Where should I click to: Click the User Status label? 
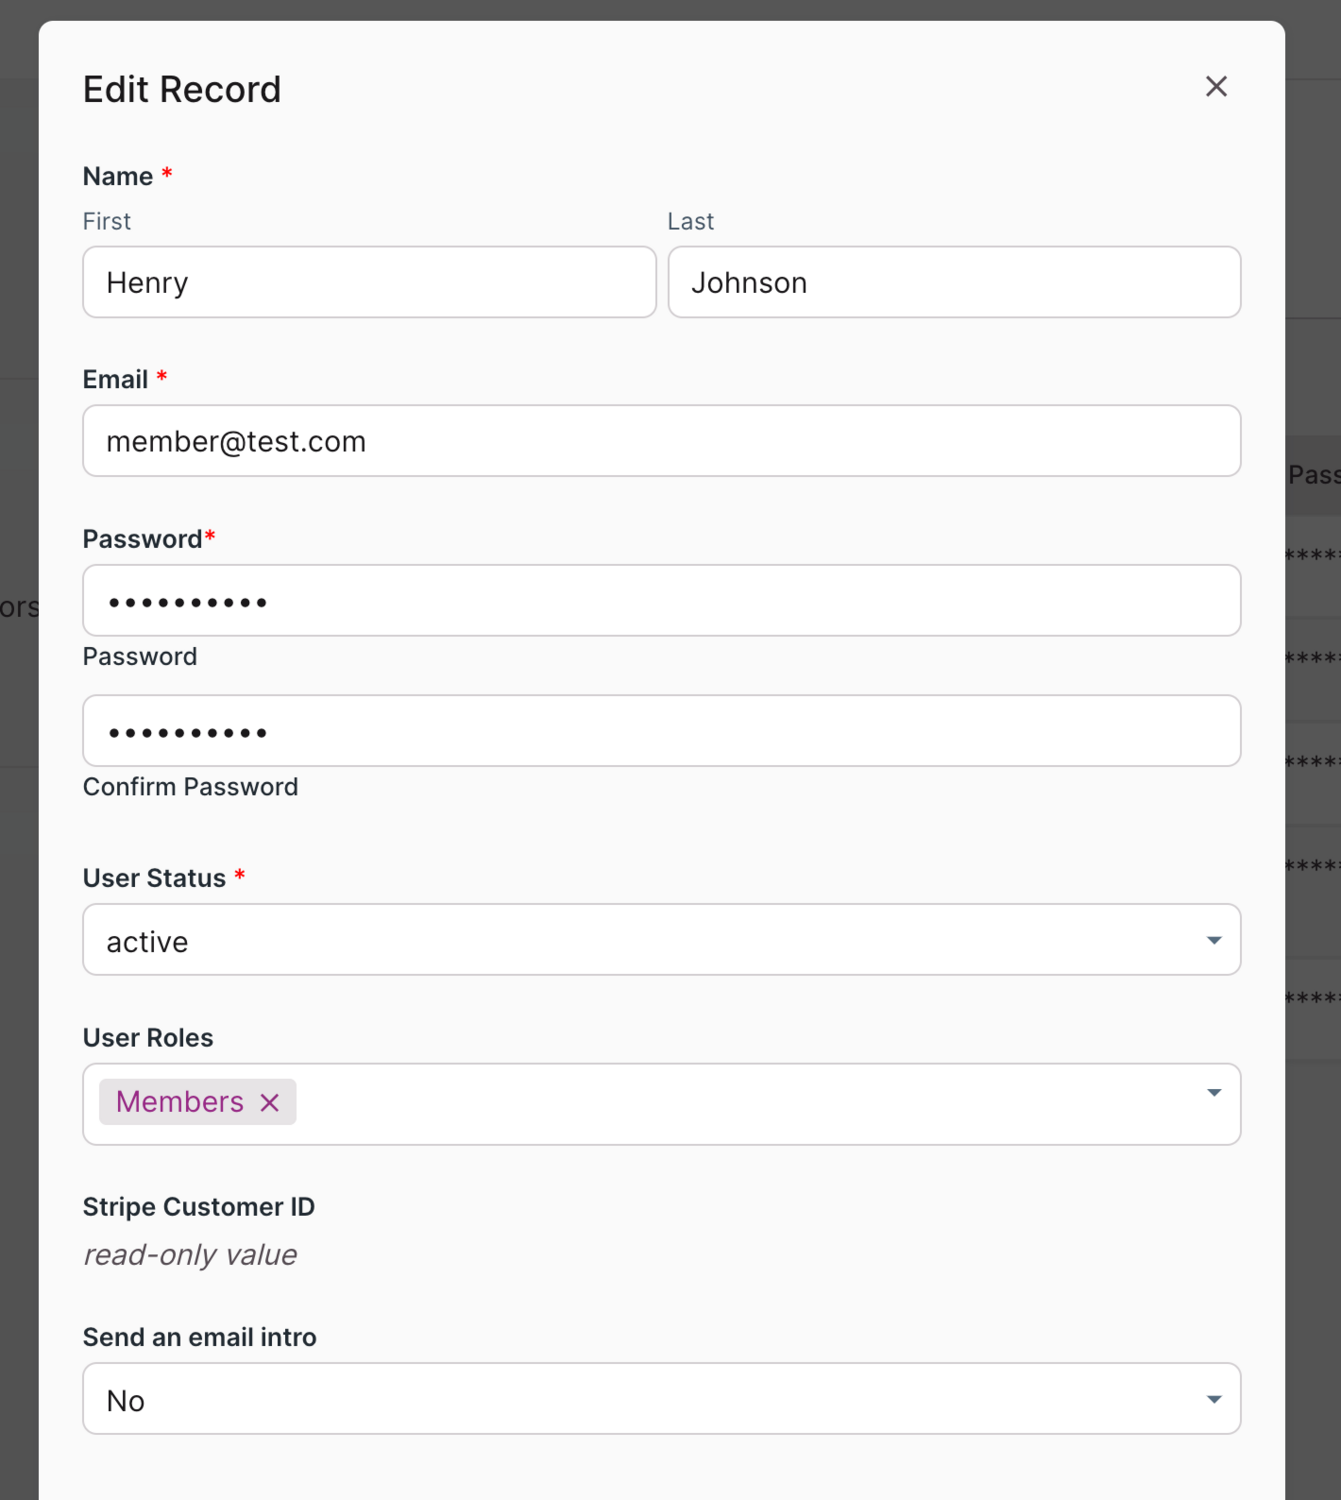154,878
